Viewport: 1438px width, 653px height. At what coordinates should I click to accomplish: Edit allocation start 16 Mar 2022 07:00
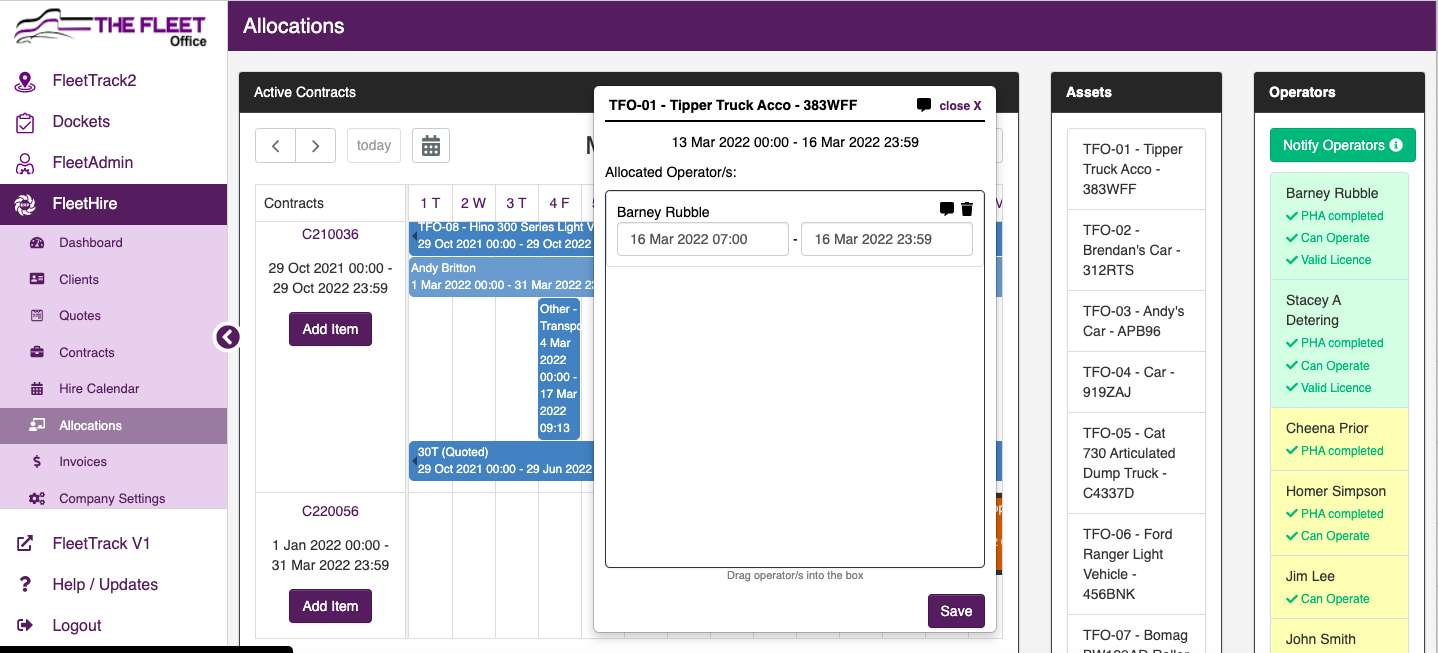[x=703, y=239]
